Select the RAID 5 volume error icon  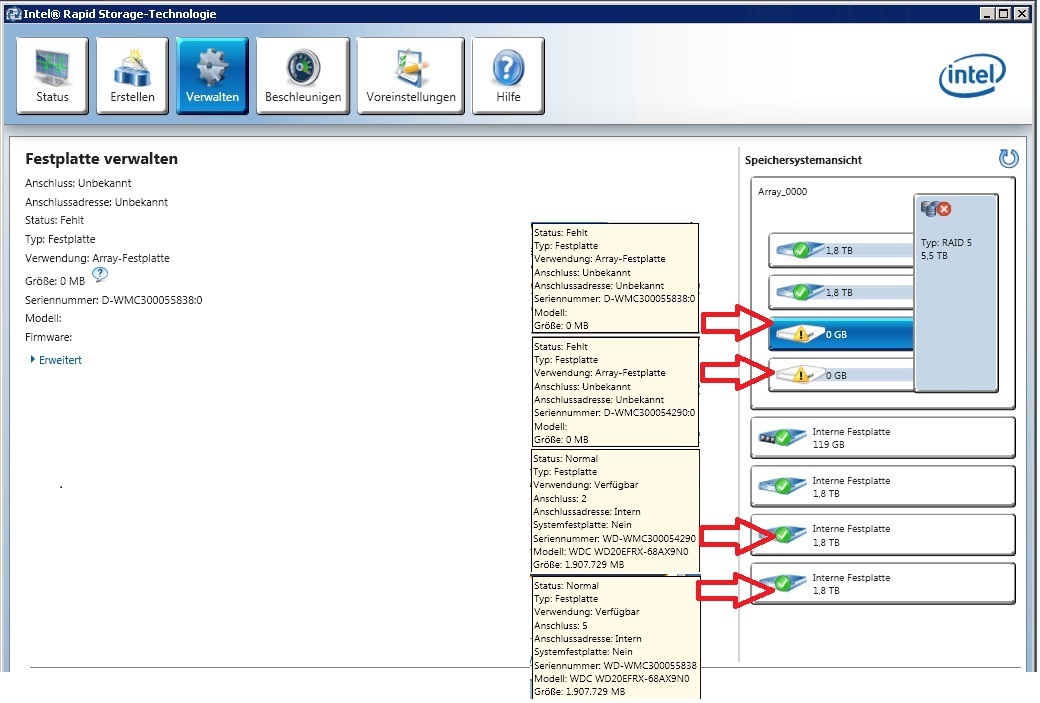coord(936,209)
